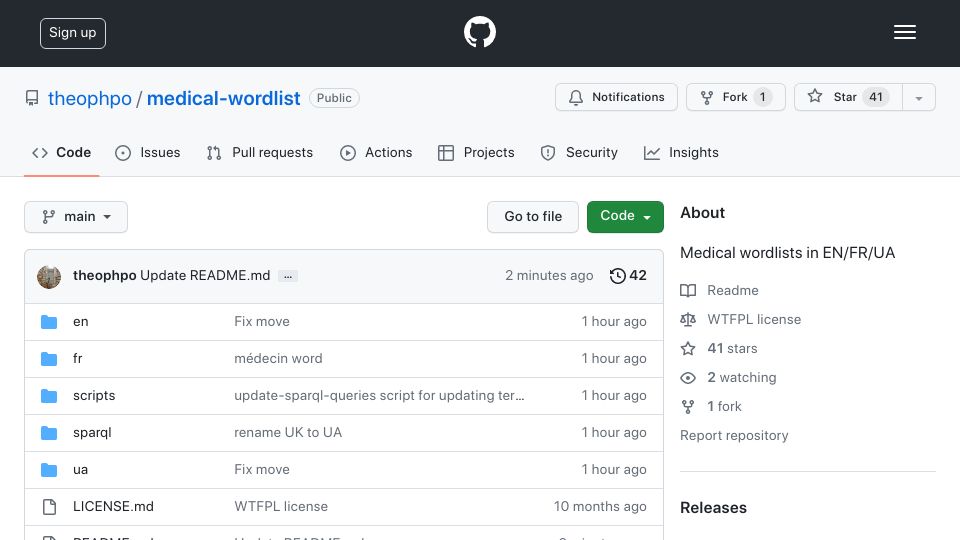Click the 'WTFPL license' commit message
This screenshot has height=540, width=960.
pyautogui.click(x=281, y=506)
